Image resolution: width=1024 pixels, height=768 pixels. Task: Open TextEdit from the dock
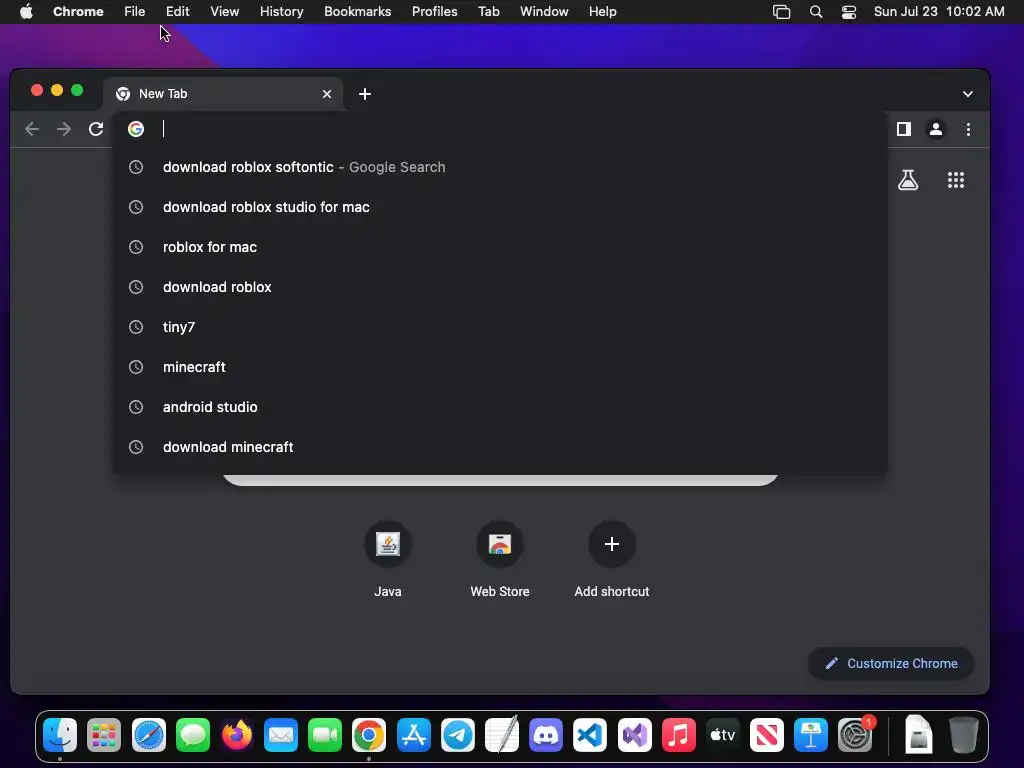[502, 735]
